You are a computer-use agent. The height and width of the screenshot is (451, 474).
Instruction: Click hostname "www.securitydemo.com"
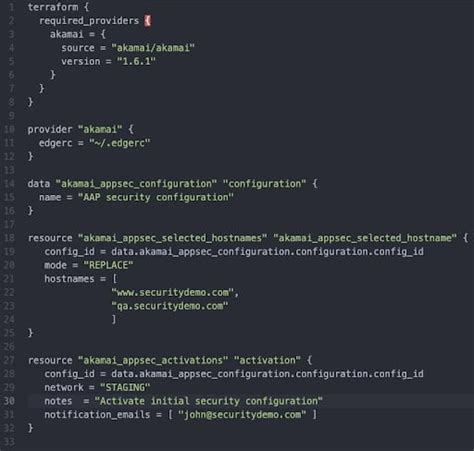coord(172,292)
